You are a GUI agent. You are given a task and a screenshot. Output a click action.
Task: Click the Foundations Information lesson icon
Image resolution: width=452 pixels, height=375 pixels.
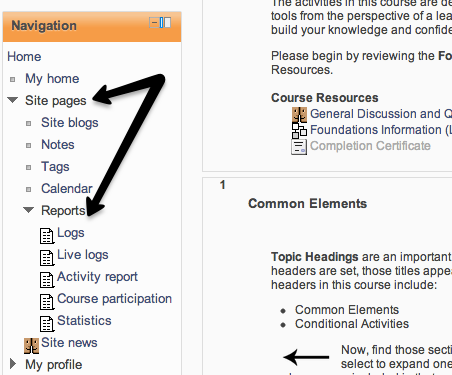[x=299, y=131]
